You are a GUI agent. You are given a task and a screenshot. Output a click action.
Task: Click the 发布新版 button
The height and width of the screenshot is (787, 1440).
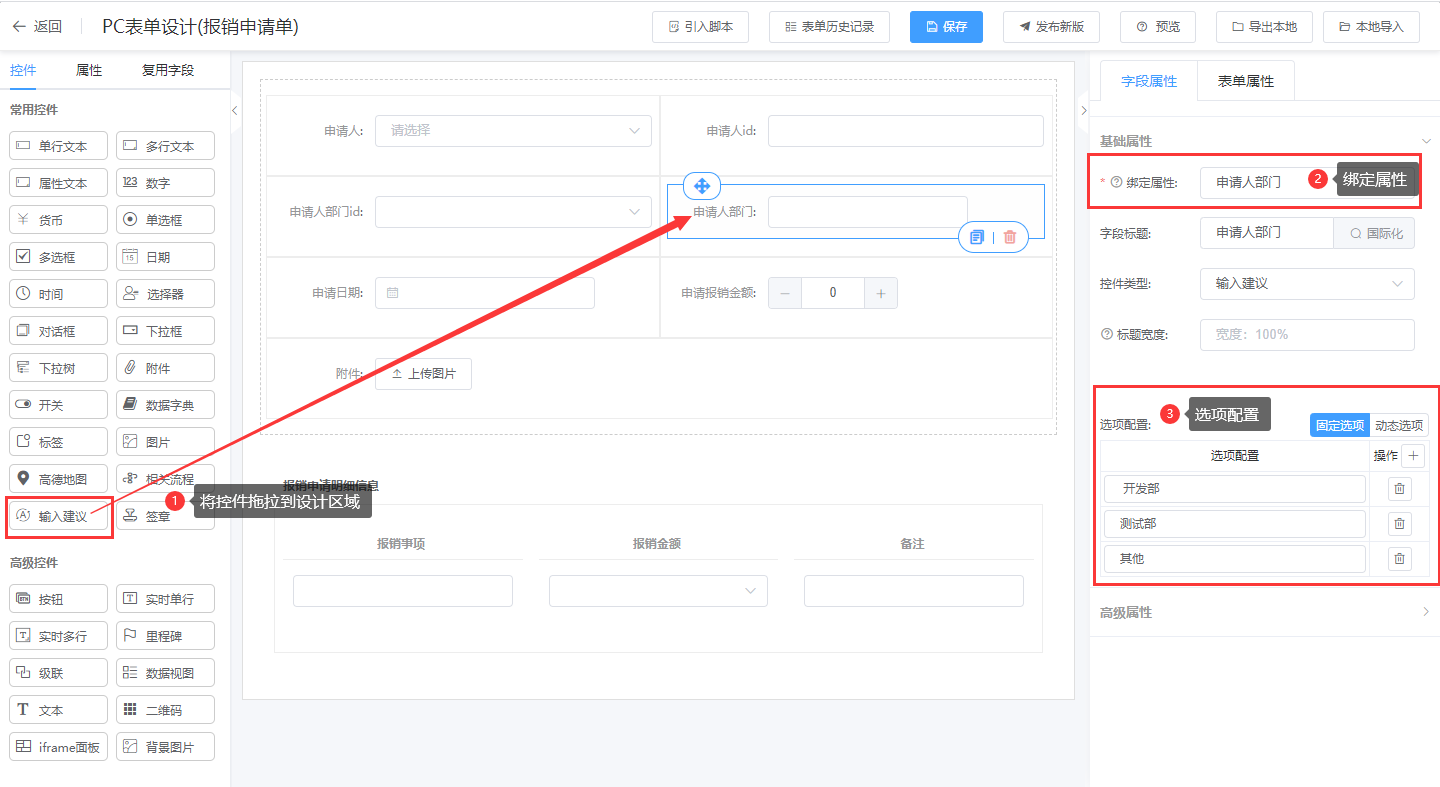(x=1051, y=27)
